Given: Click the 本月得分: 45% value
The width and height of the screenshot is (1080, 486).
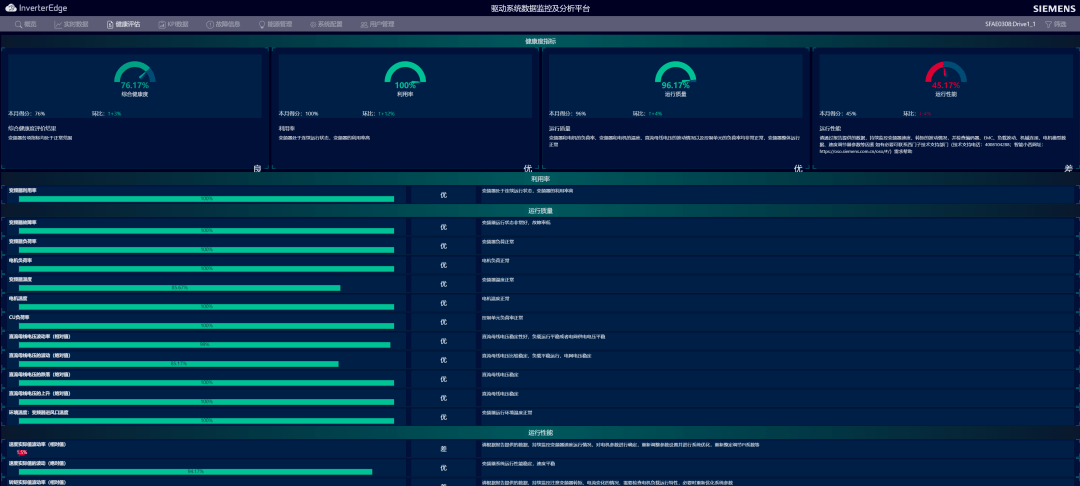Looking at the screenshot, I should point(838,113).
